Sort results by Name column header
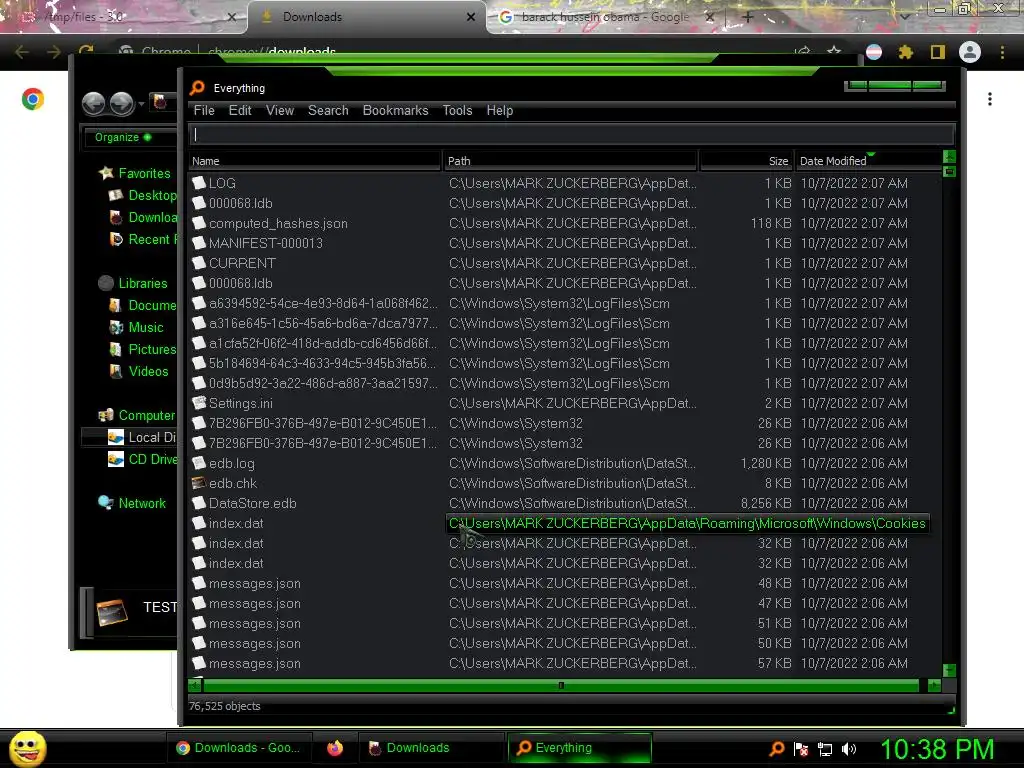 pyautogui.click(x=315, y=161)
